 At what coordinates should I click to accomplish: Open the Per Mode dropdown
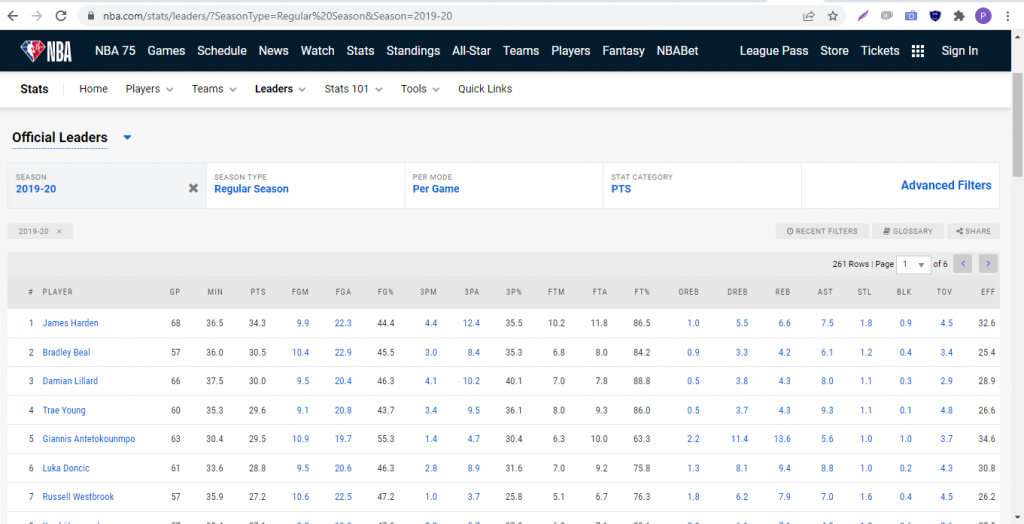click(504, 186)
